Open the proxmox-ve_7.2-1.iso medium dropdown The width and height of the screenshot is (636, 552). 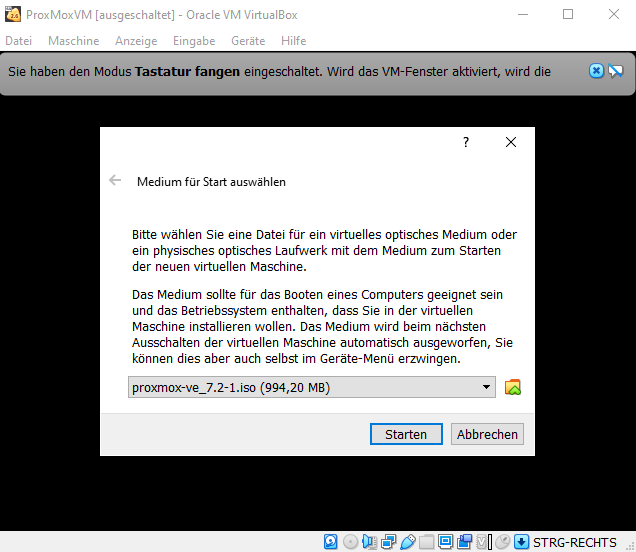click(x=312, y=387)
